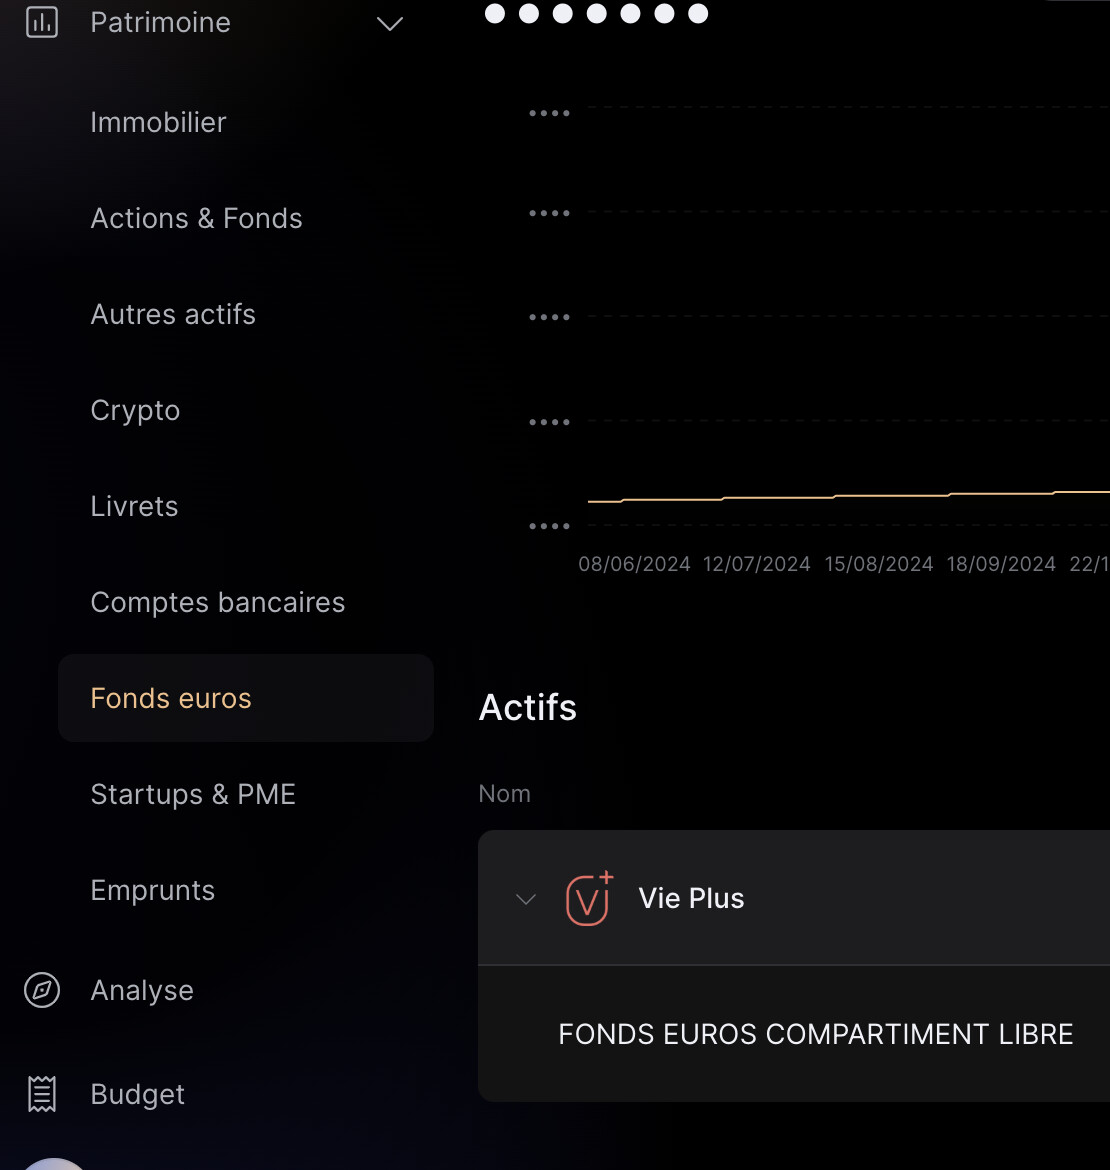Screen dimensions: 1110x1170
Task: Click FONDS EUROS COMPARTIMENT LIBRE row
Action: (x=815, y=1034)
